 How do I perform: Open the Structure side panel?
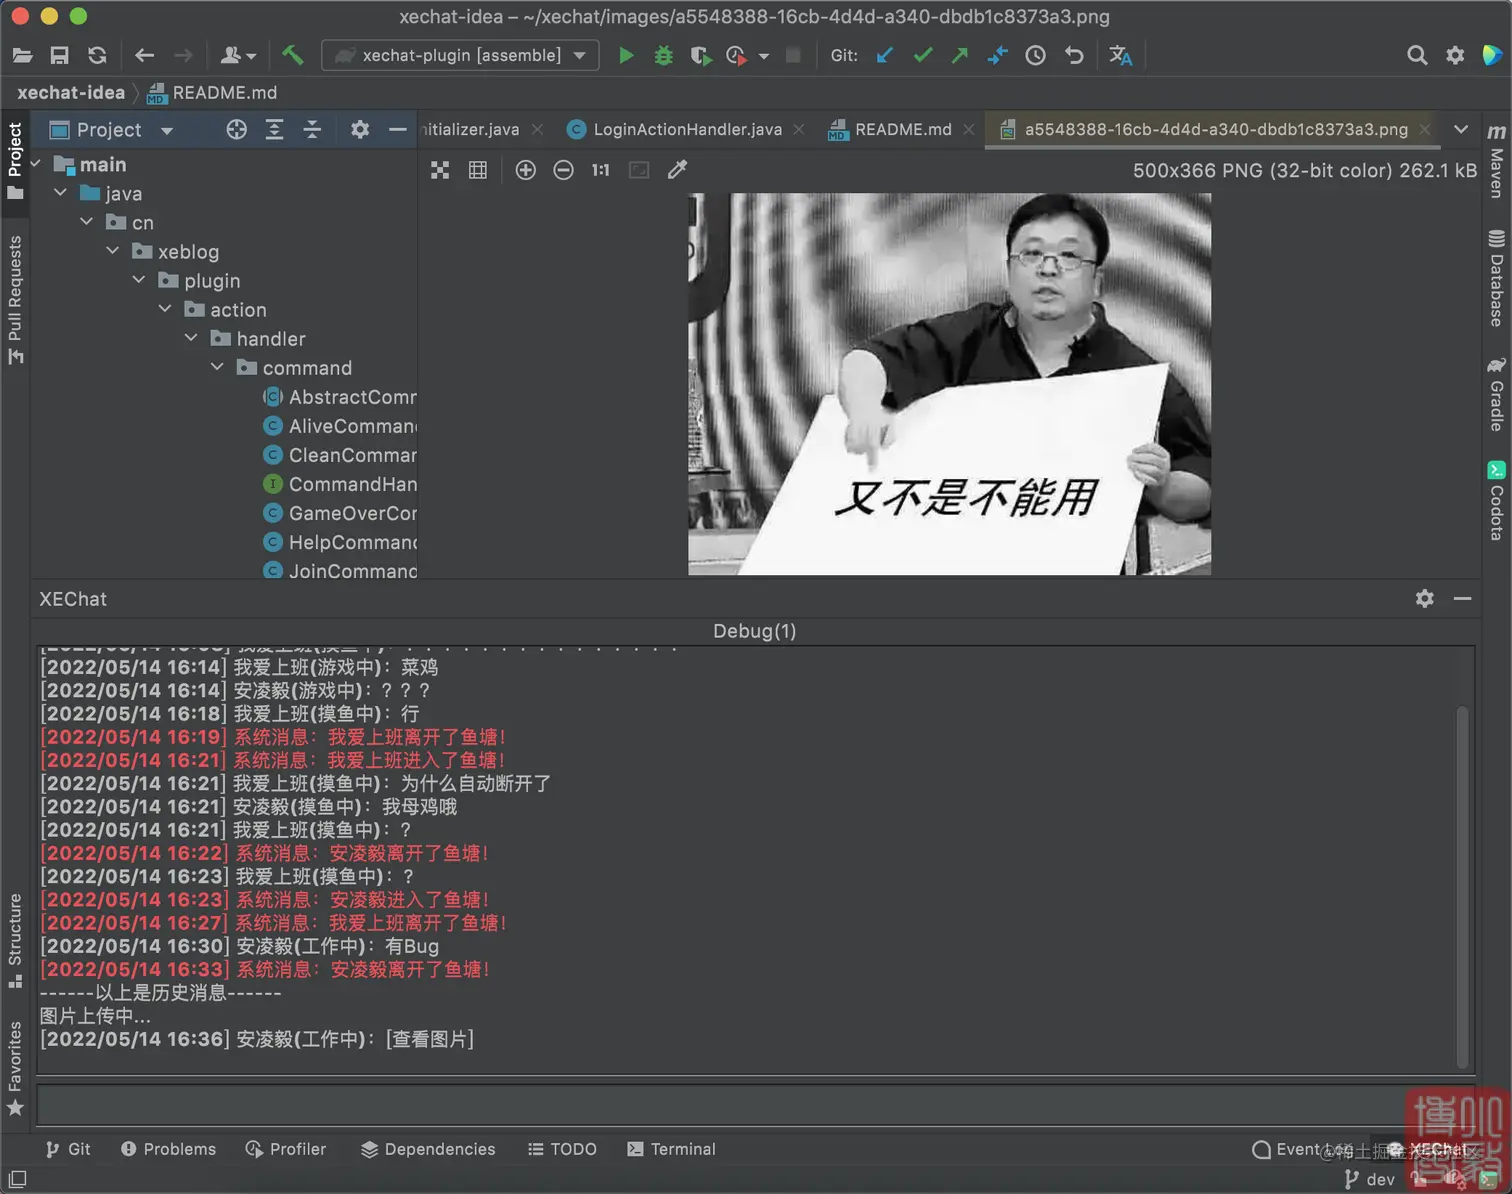point(15,940)
